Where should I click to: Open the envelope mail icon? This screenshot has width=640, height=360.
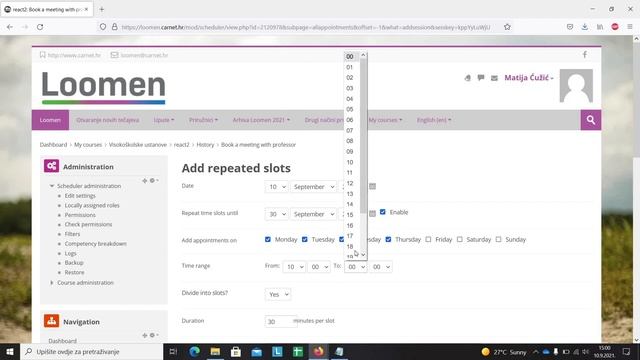click(494, 78)
